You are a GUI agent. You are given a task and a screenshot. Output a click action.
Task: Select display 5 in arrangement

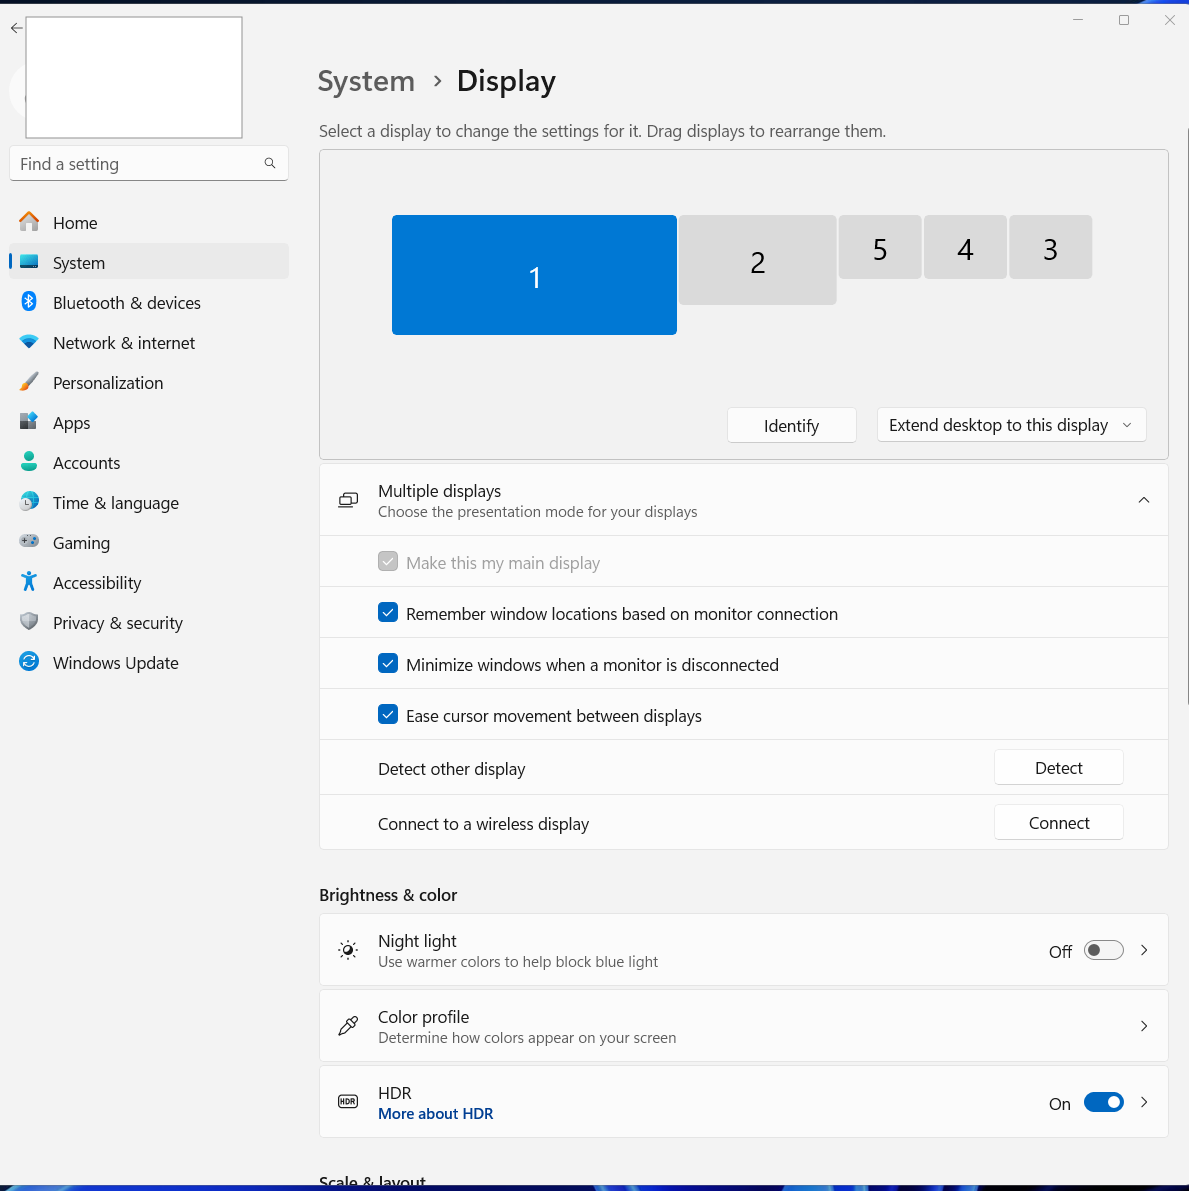tap(880, 247)
